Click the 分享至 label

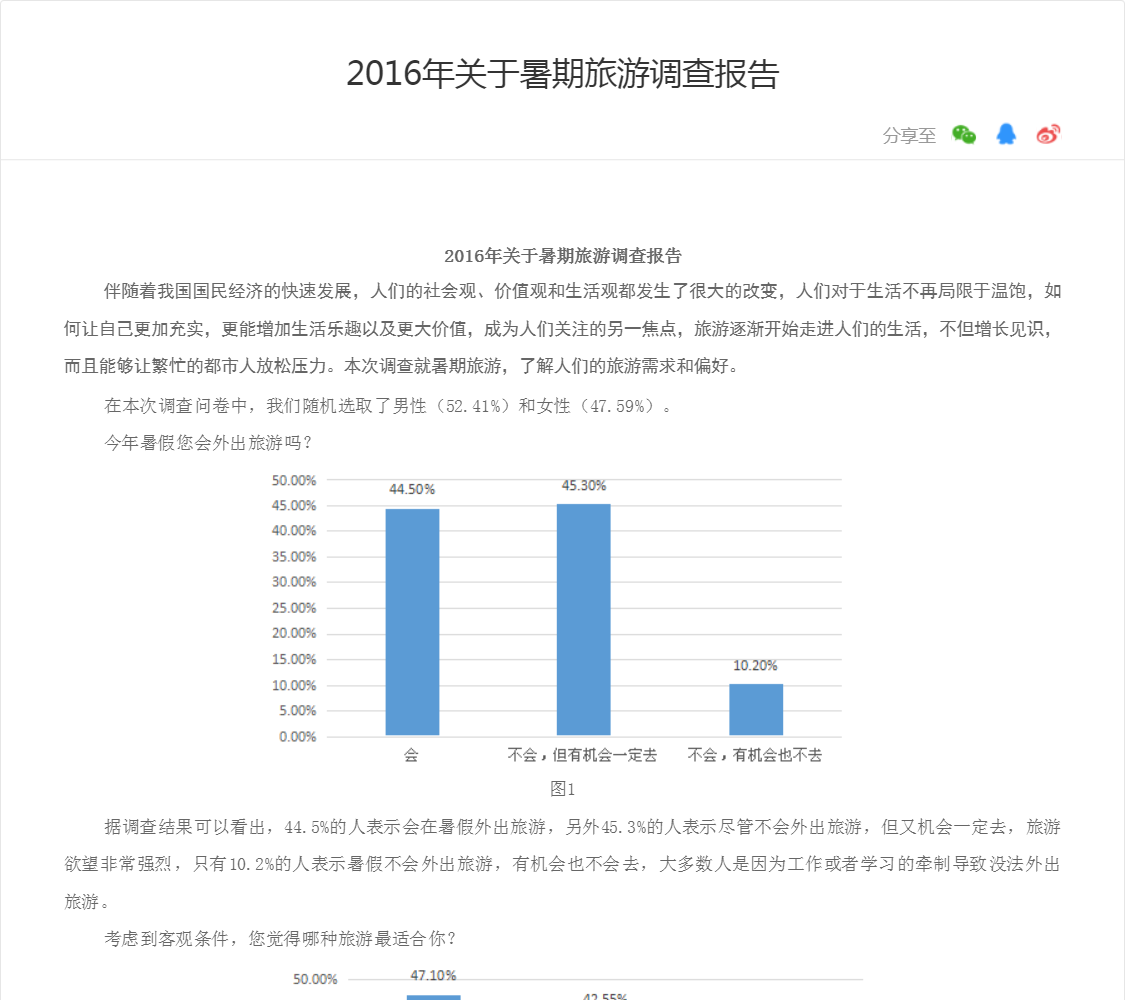tap(909, 136)
